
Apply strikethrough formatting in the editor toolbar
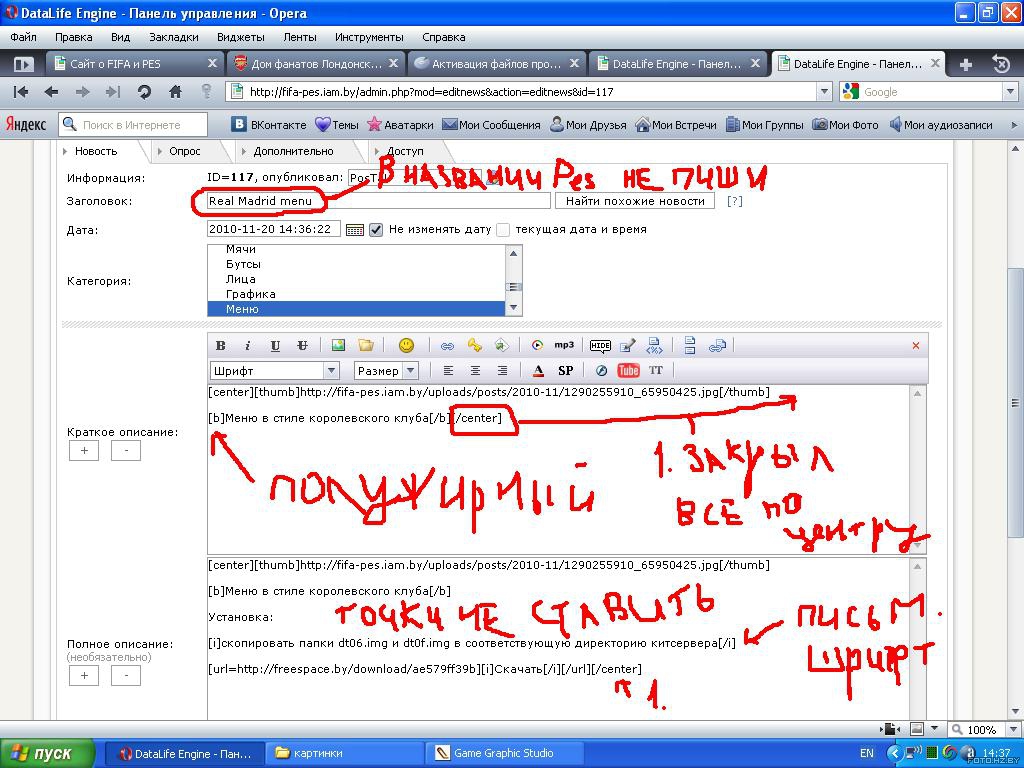[302, 345]
